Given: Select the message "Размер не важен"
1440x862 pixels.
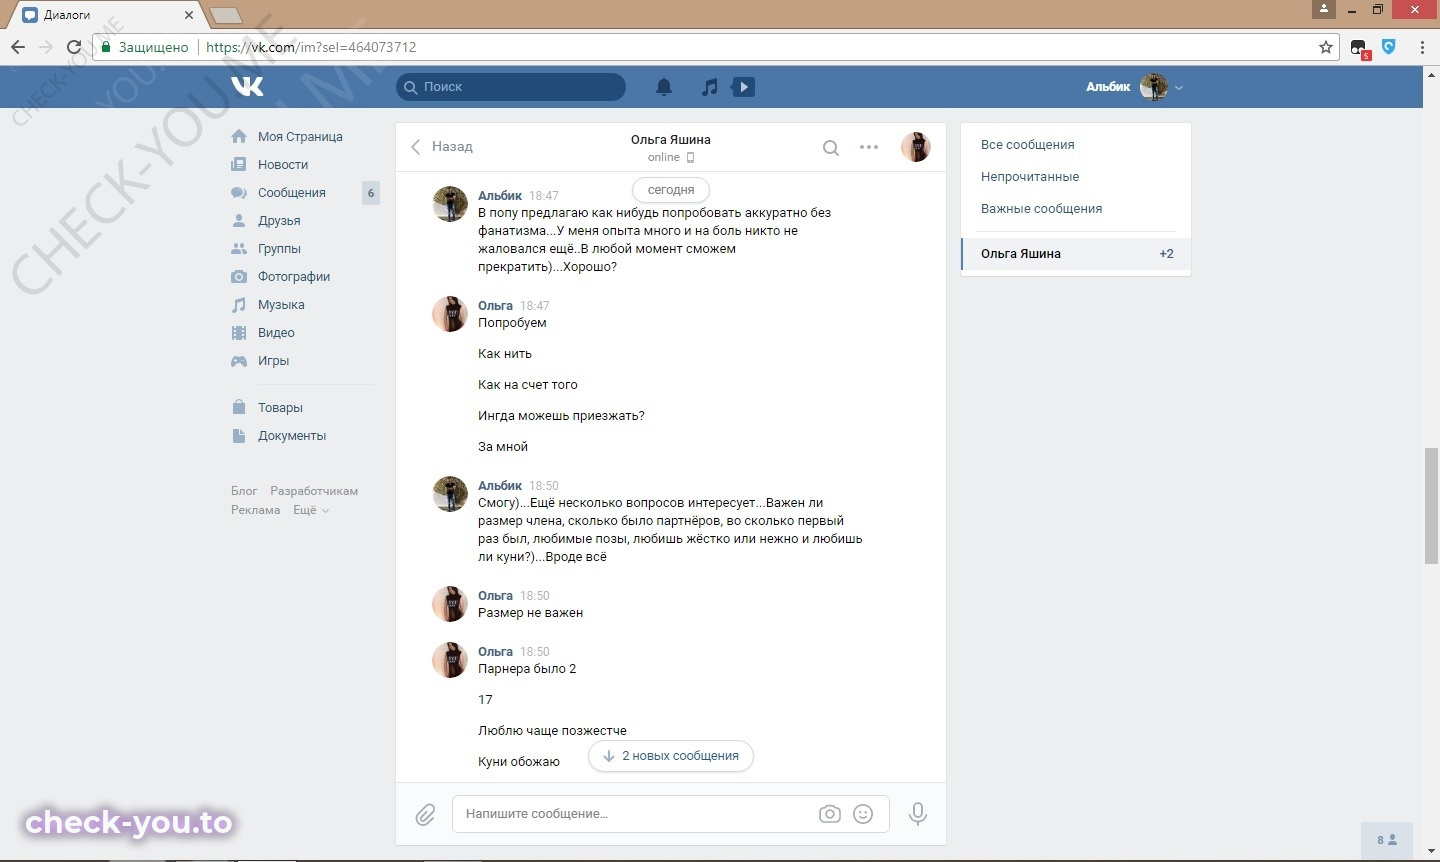Looking at the screenshot, I should click(530, 613).
